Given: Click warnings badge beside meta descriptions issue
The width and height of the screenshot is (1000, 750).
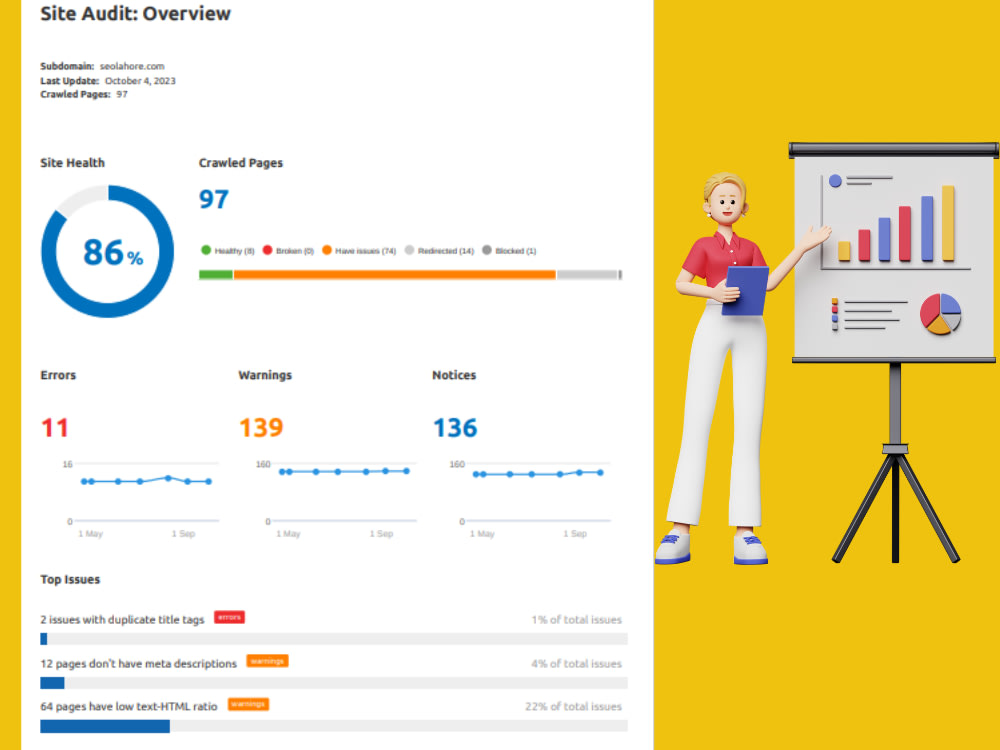Looking at the screenshot, I should pyautogui.click(x=267, y=661).
